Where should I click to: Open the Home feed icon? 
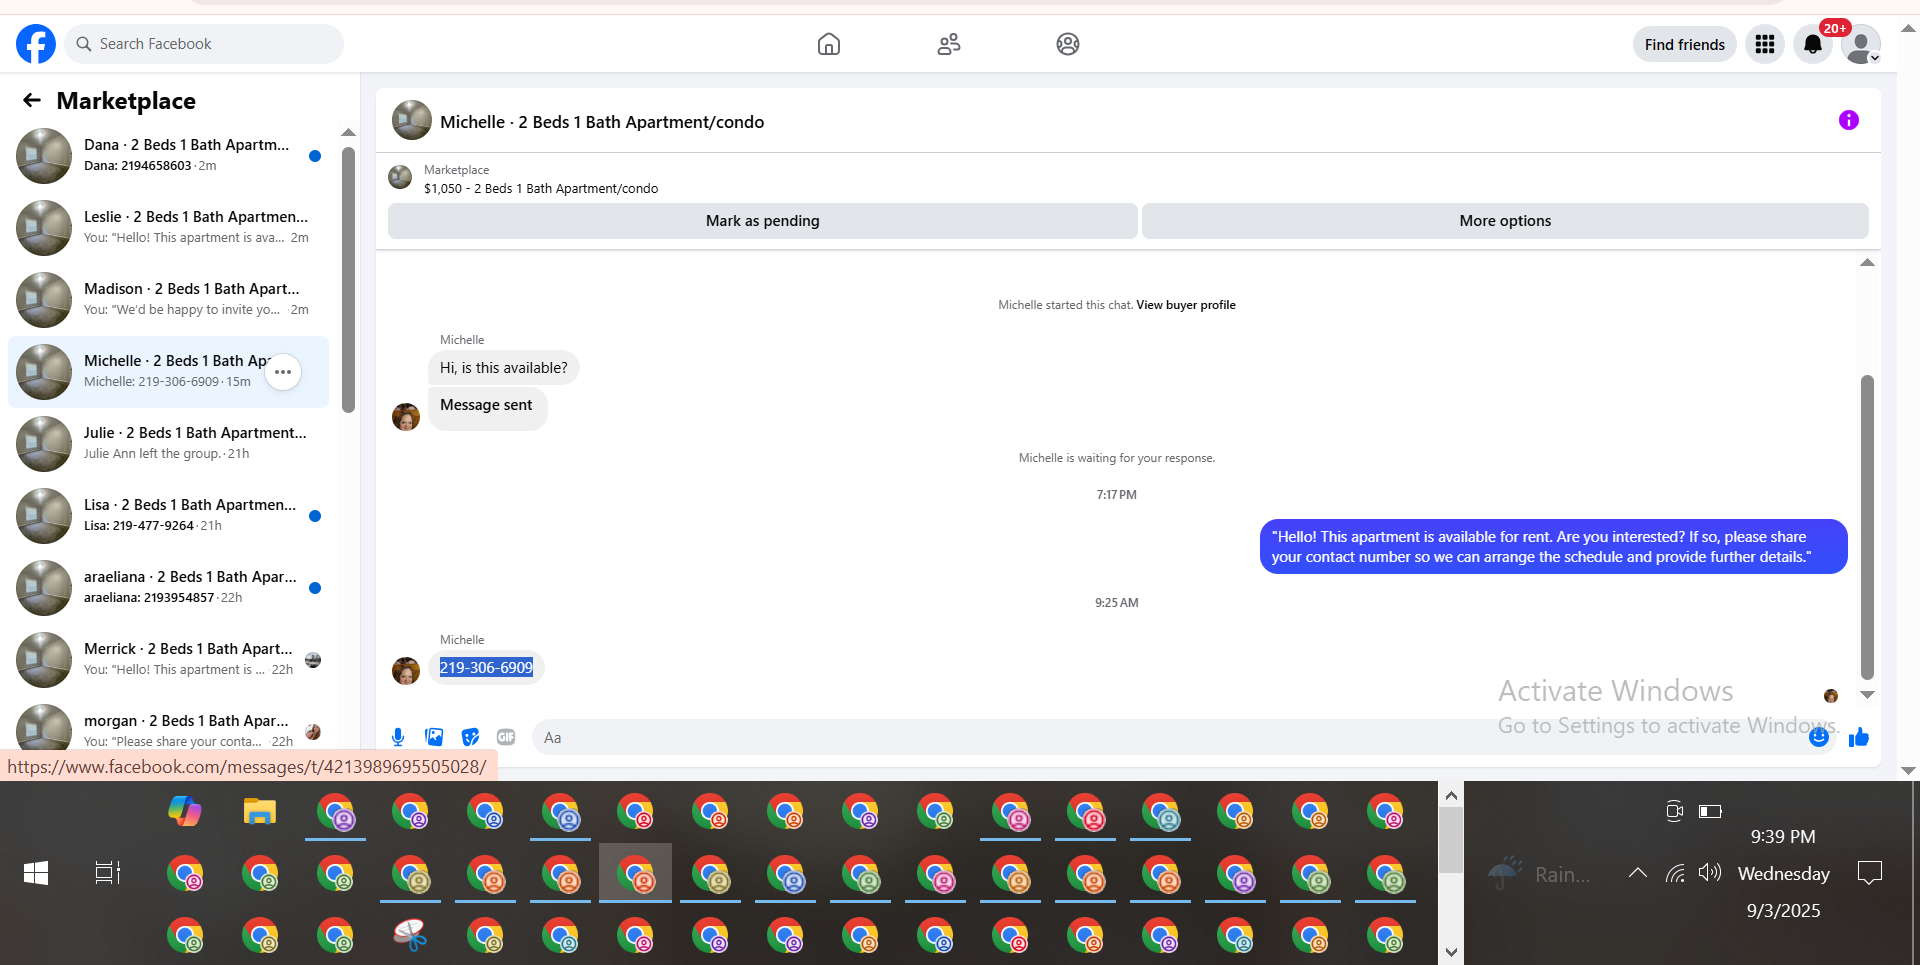[828, 44]
